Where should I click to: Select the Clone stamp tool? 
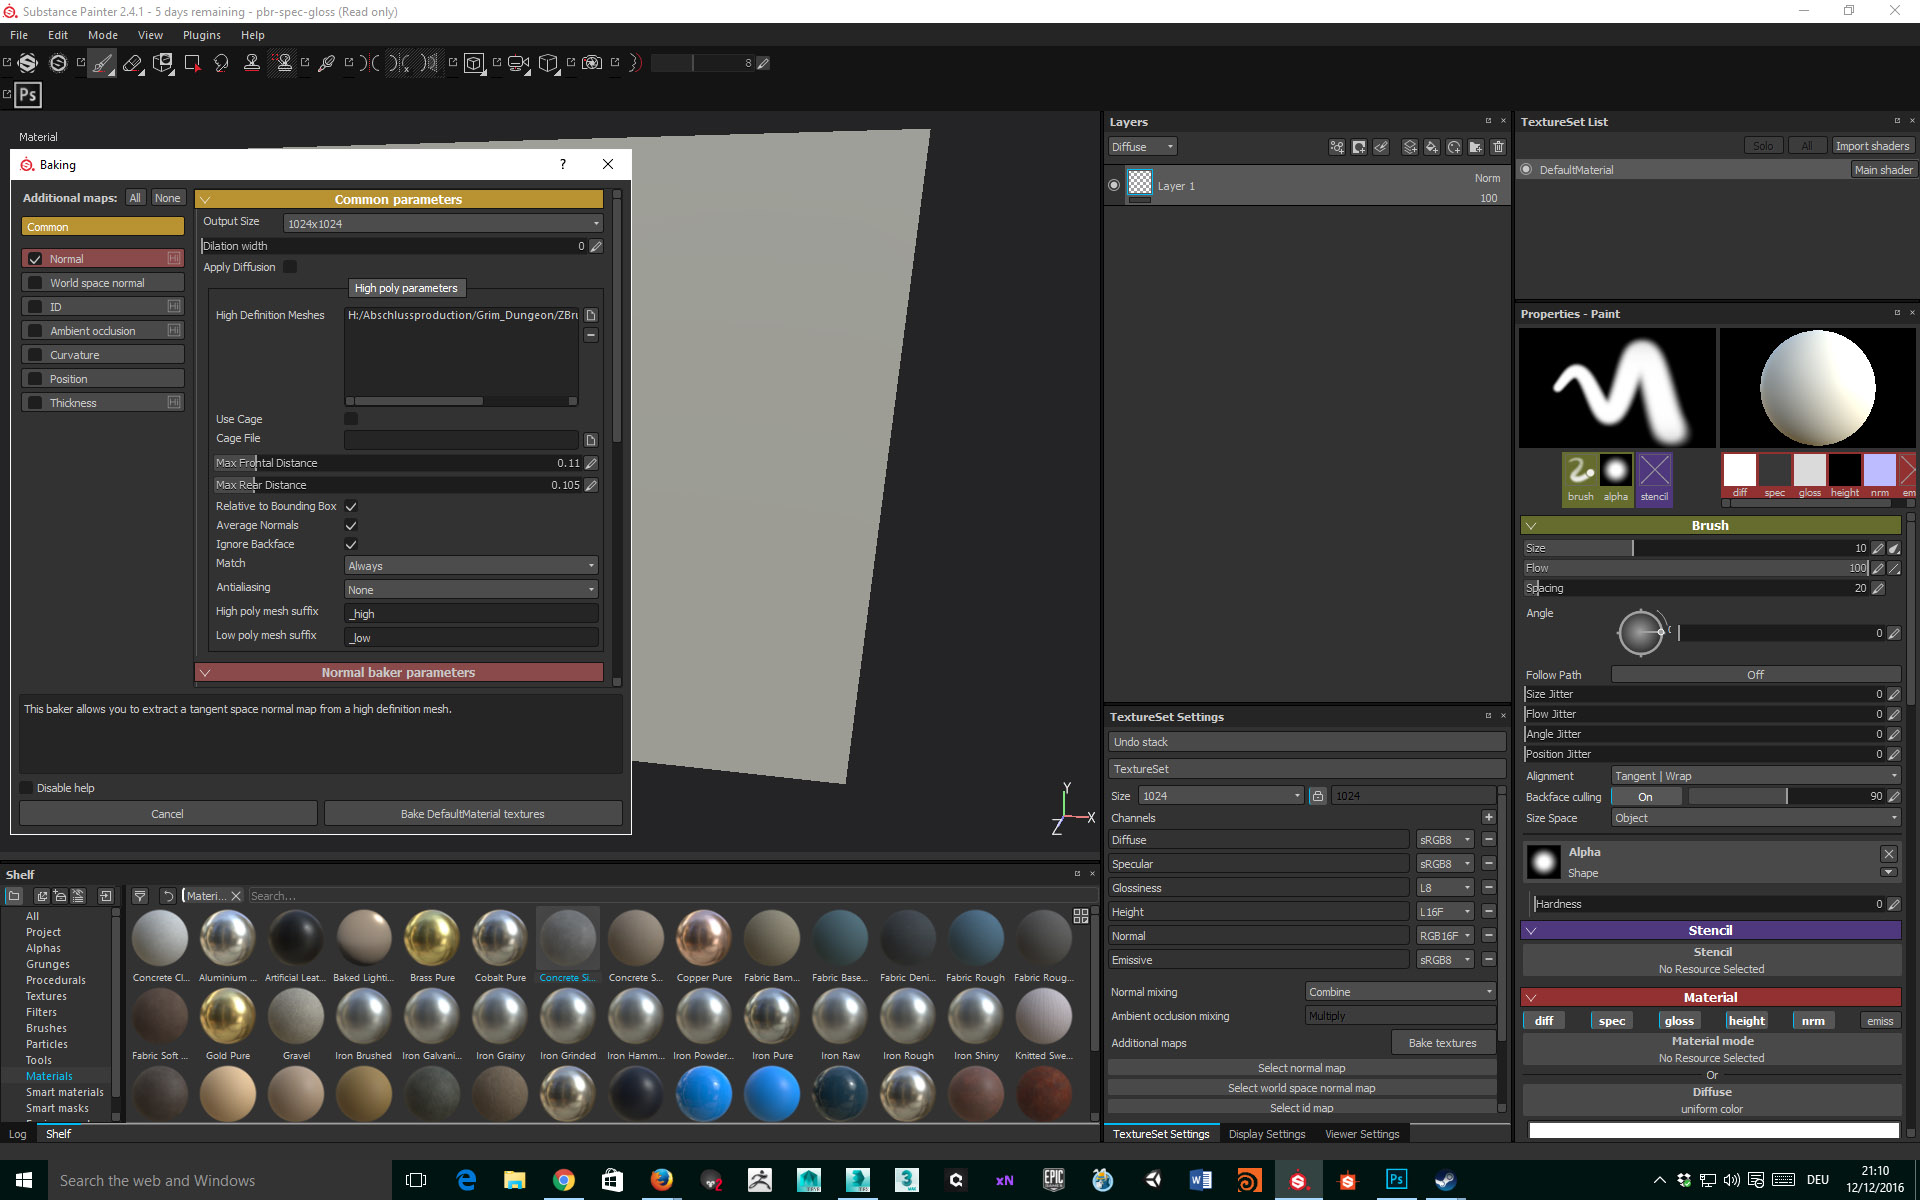252,63
